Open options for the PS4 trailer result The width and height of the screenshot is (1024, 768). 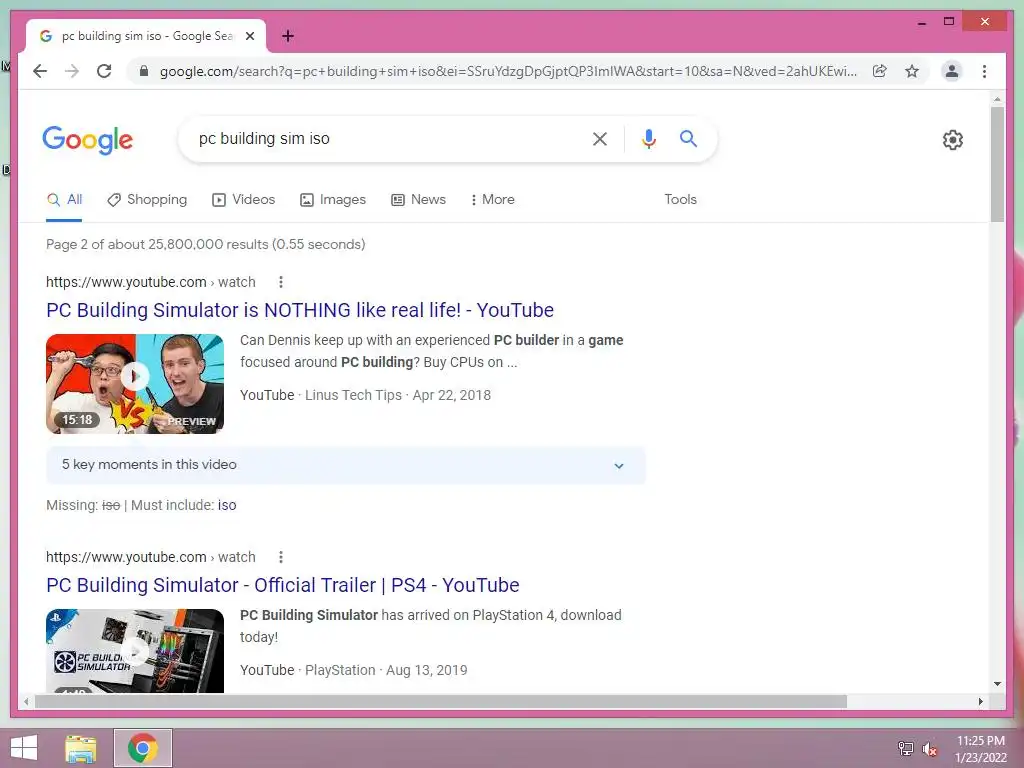coord(281,557)
